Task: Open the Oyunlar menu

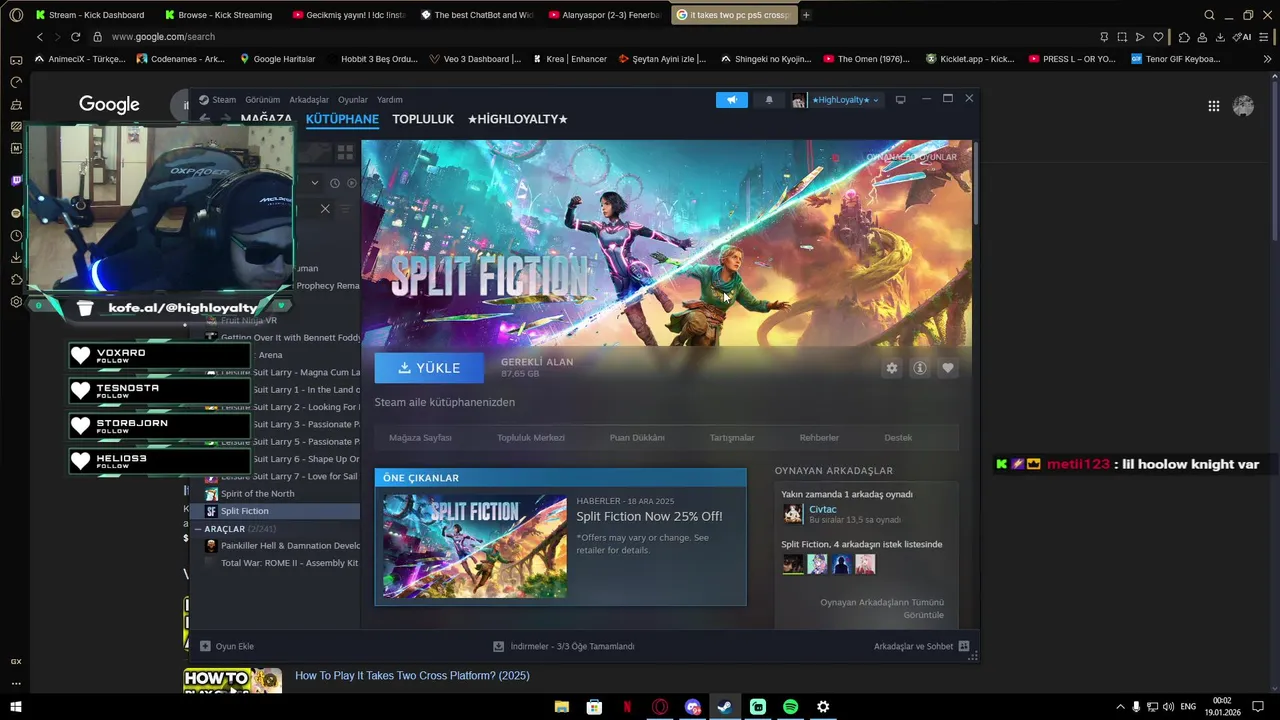Action: click(353, 100)
